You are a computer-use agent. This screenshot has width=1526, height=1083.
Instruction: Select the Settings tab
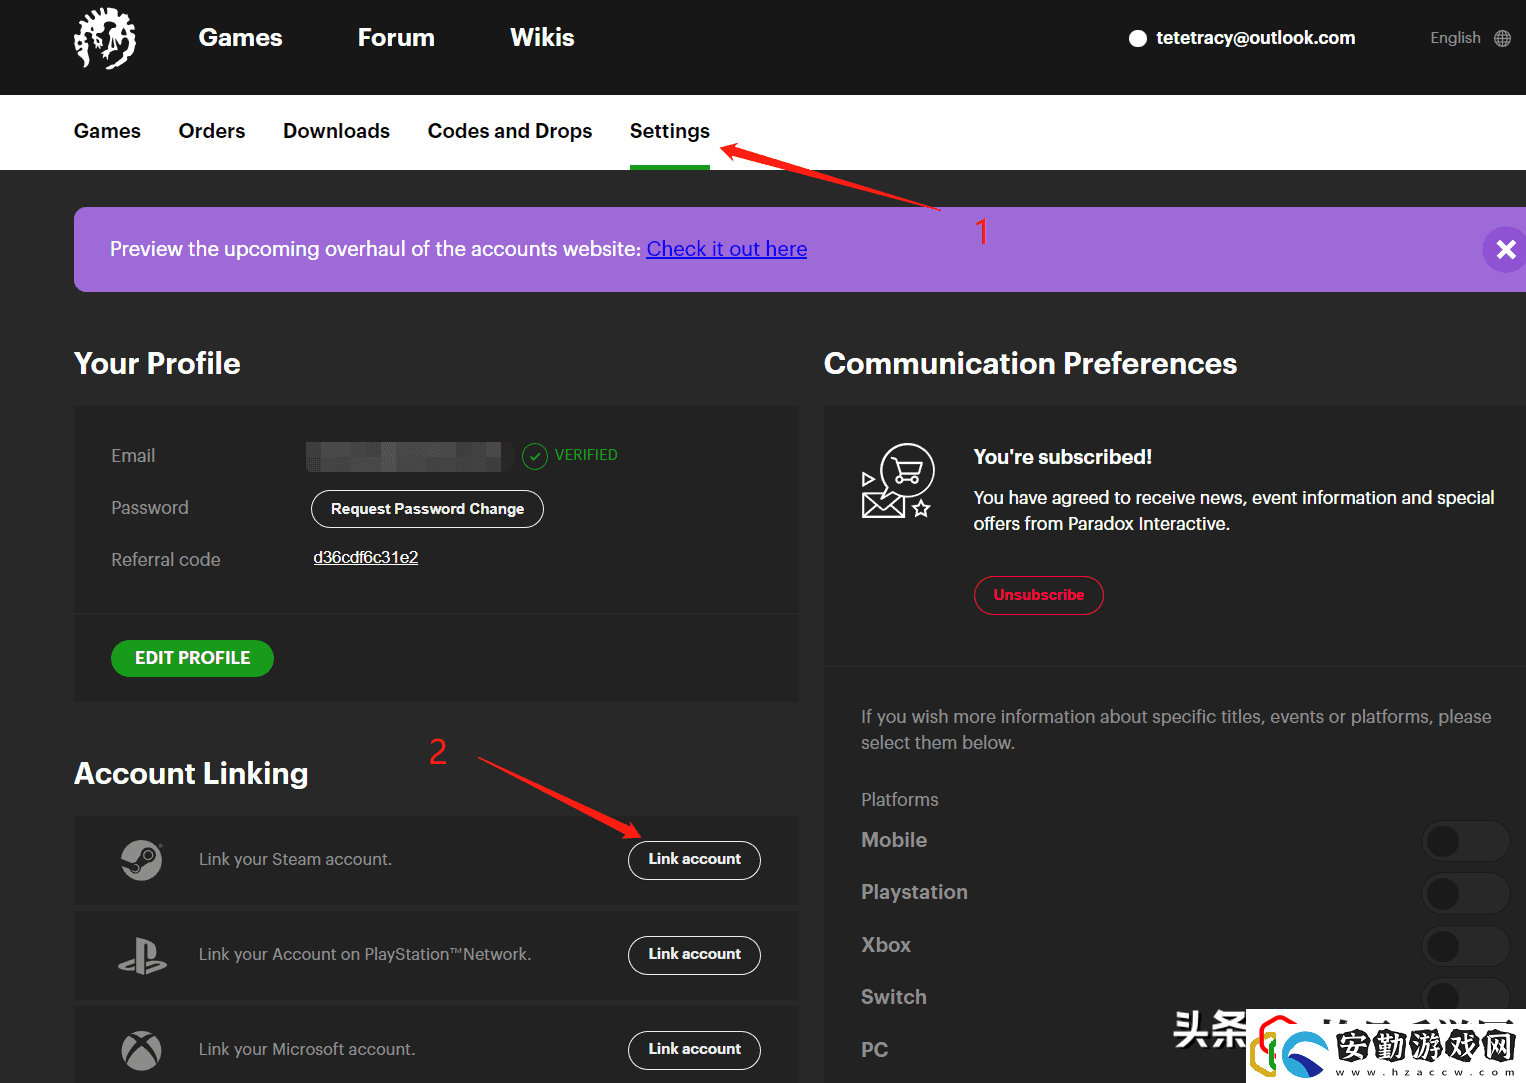pyautogui.click(x=670, y=131)
